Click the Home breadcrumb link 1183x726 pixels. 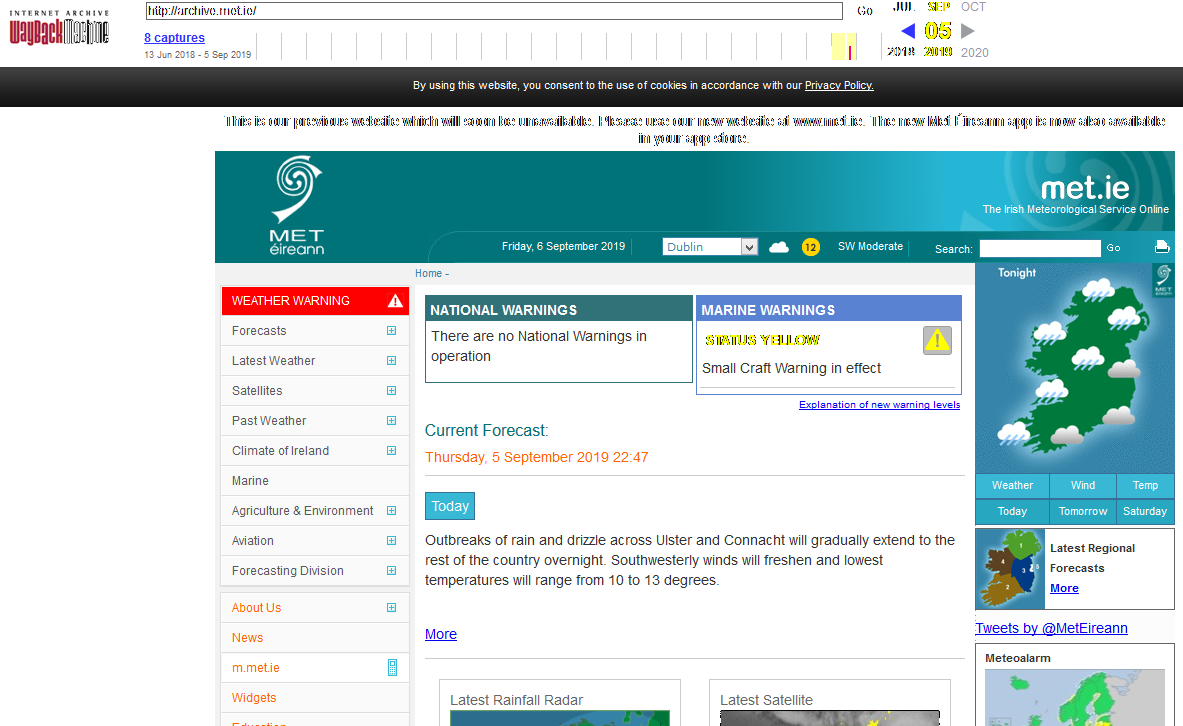(428, 273)
